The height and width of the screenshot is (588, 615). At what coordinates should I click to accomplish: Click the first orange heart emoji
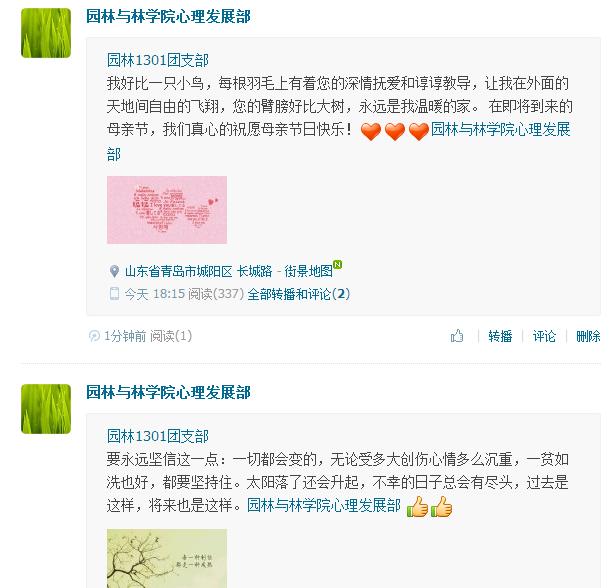click(371, 131)
